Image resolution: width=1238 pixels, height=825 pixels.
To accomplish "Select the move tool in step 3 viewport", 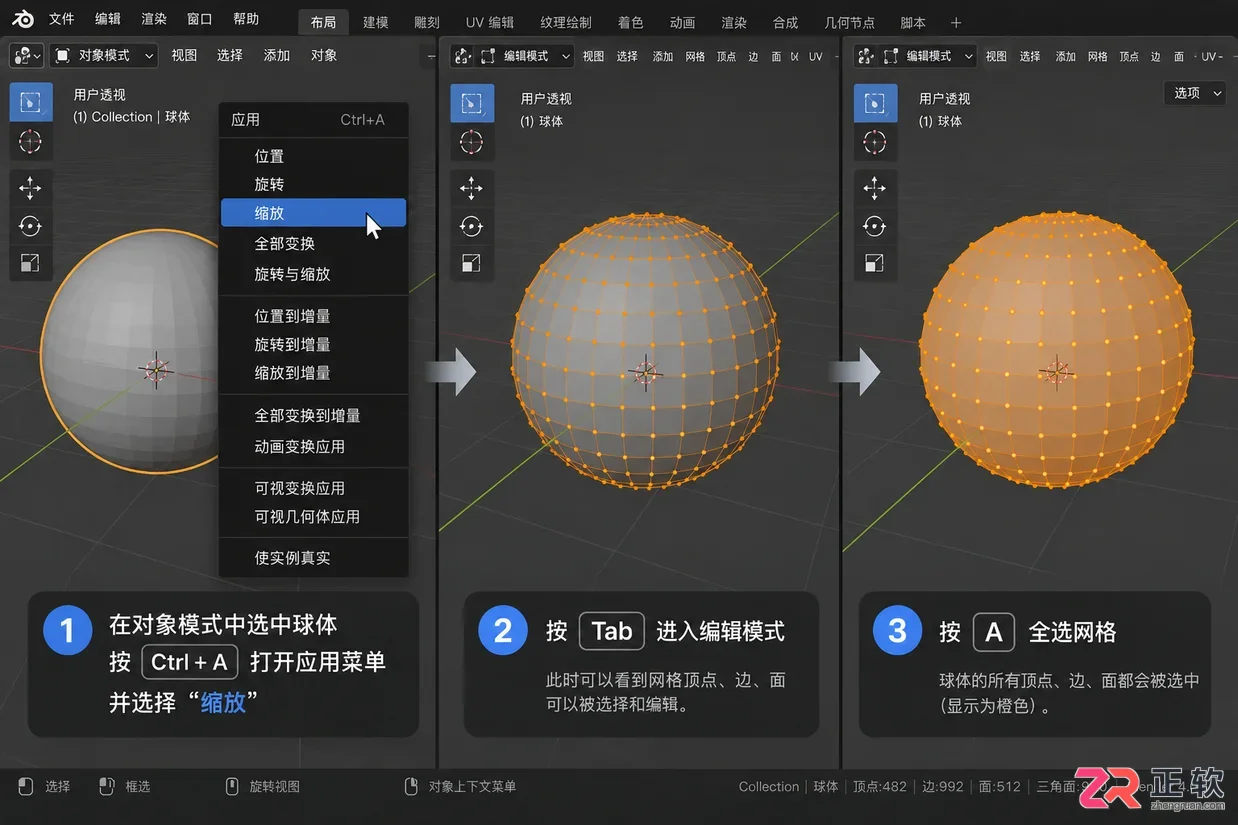I will pos(874,187).
